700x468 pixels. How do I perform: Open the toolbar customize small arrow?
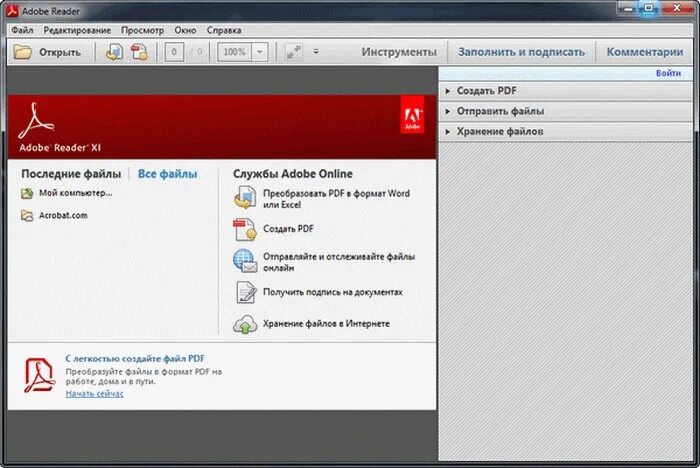click(x=316, y=52)
